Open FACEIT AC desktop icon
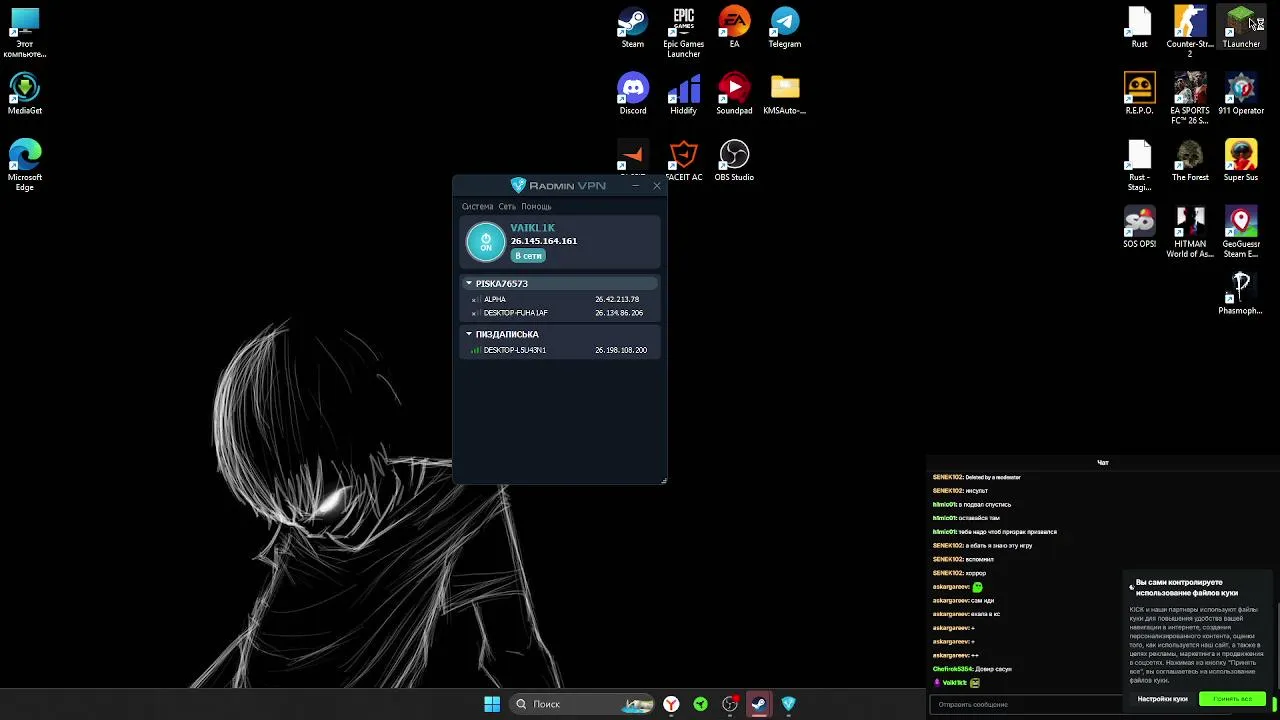 [684, 161]
